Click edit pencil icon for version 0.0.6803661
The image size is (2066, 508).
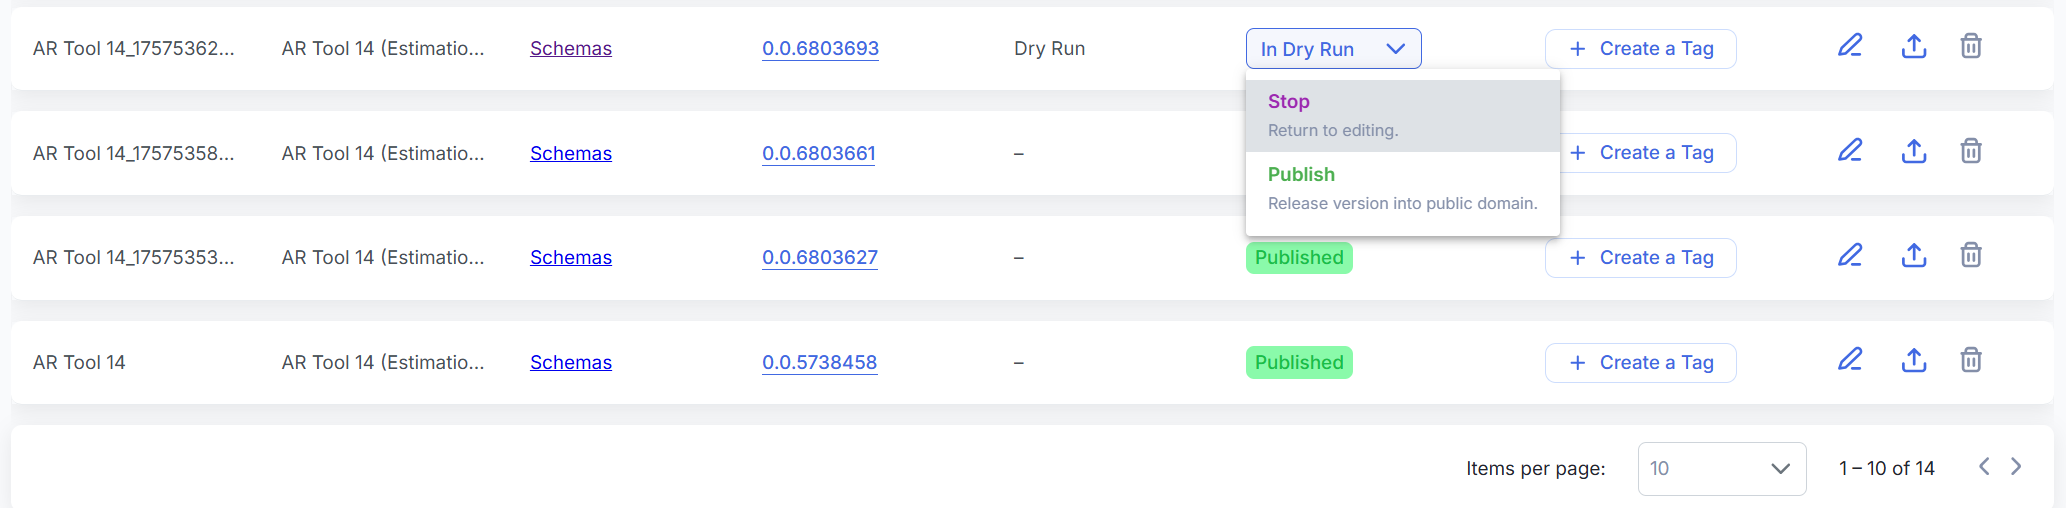point(1850,151)
